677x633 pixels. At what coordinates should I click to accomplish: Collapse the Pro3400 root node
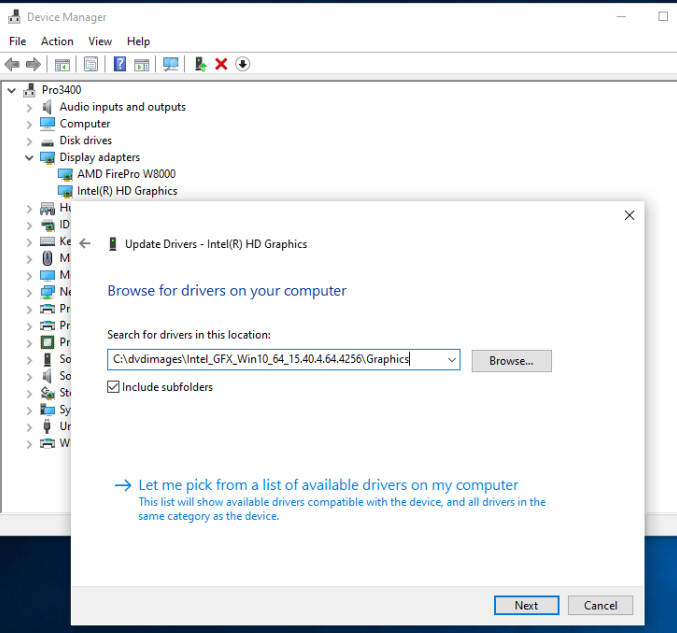[x=12, y=90]
